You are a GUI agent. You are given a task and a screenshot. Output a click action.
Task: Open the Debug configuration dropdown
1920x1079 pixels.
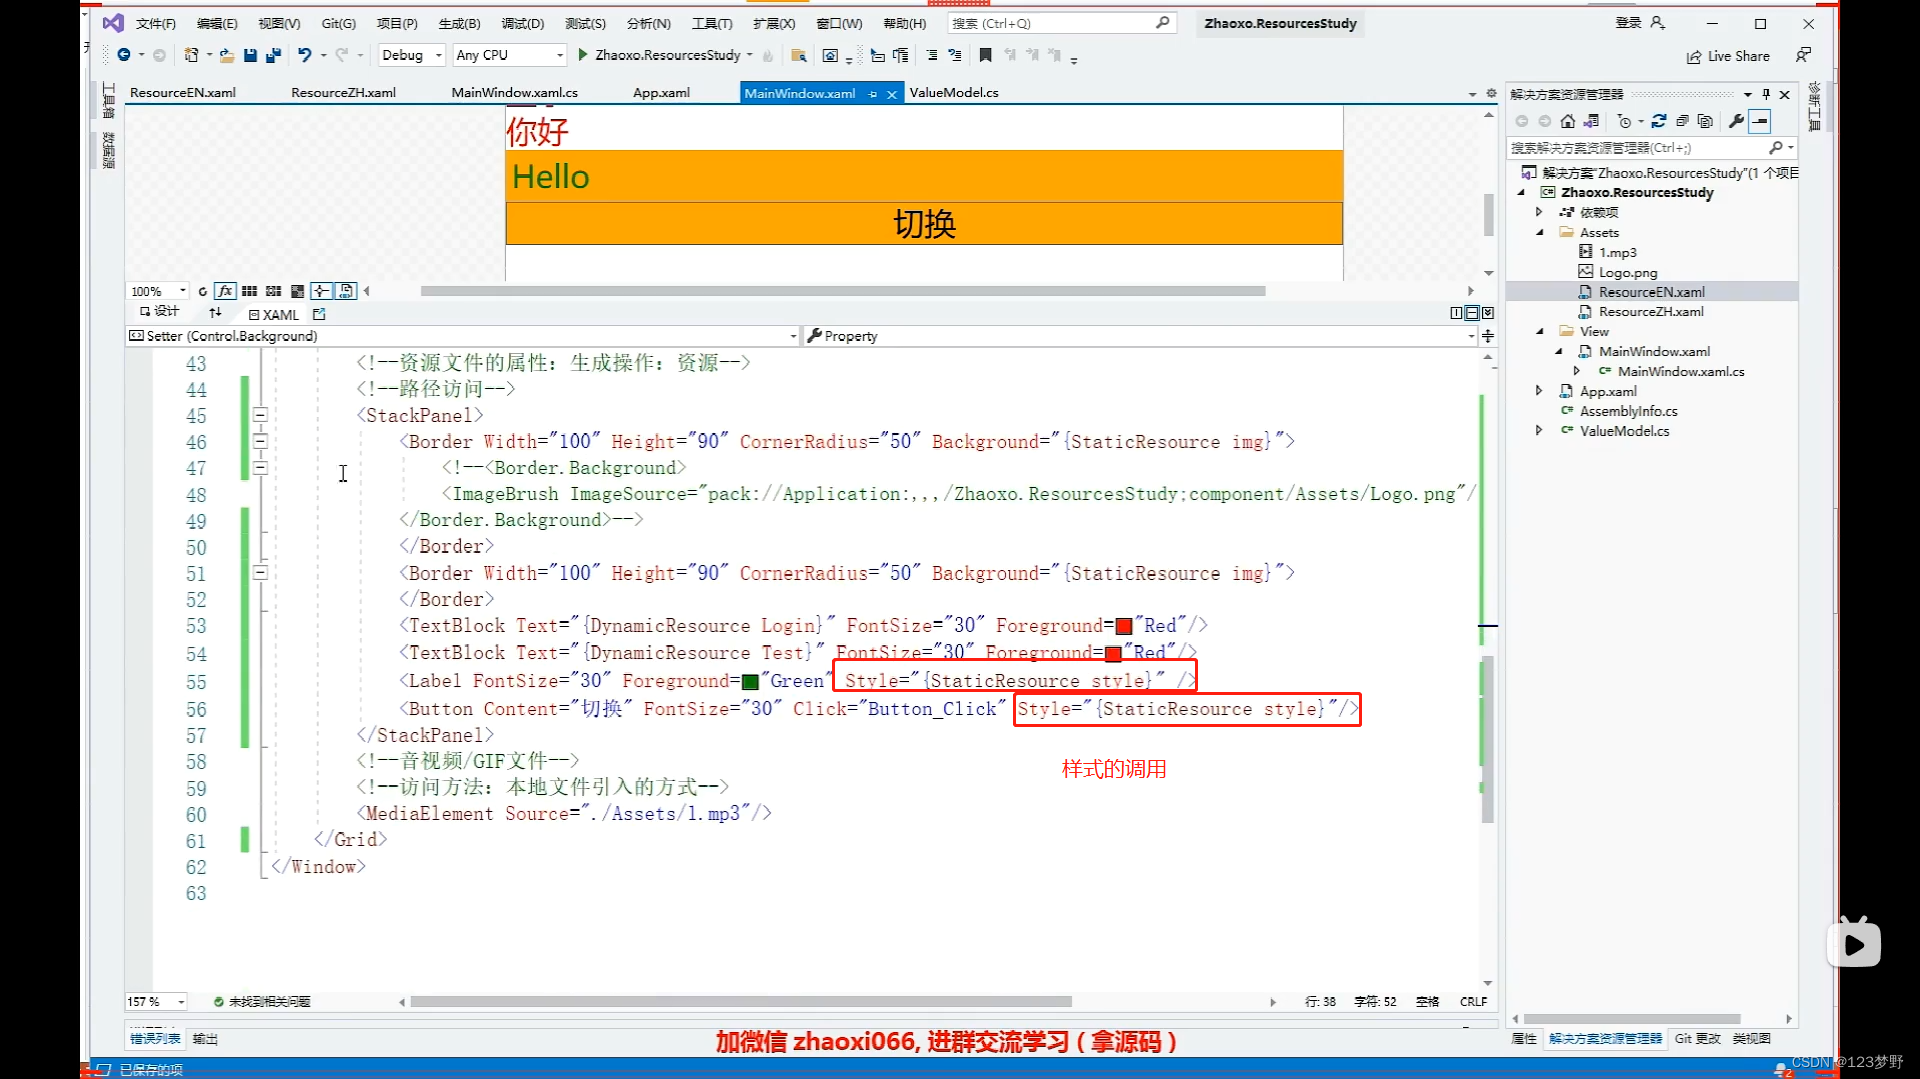click(411, 55)
